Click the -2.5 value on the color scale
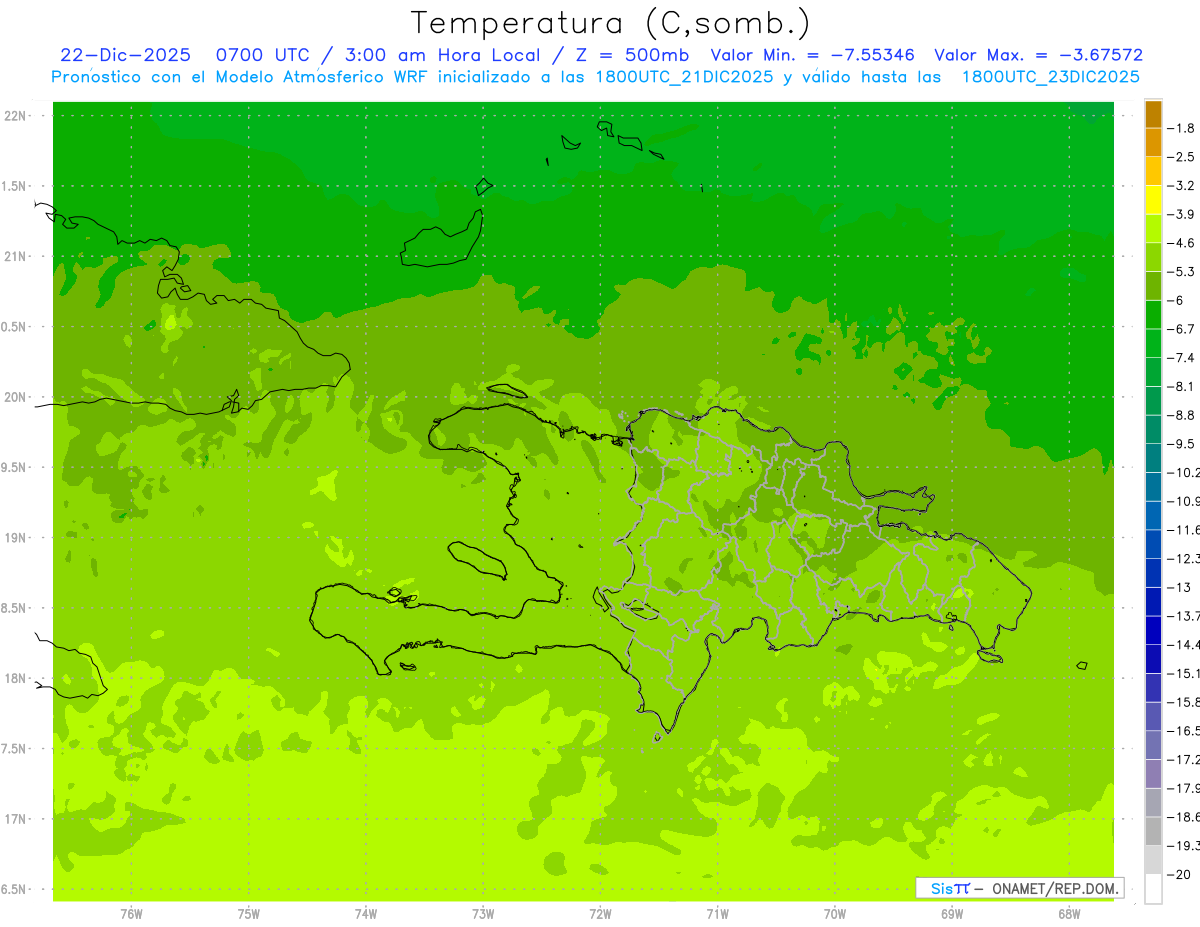Image resolution: width=1200 pixels, height=927 pixels. [1182, 157]
